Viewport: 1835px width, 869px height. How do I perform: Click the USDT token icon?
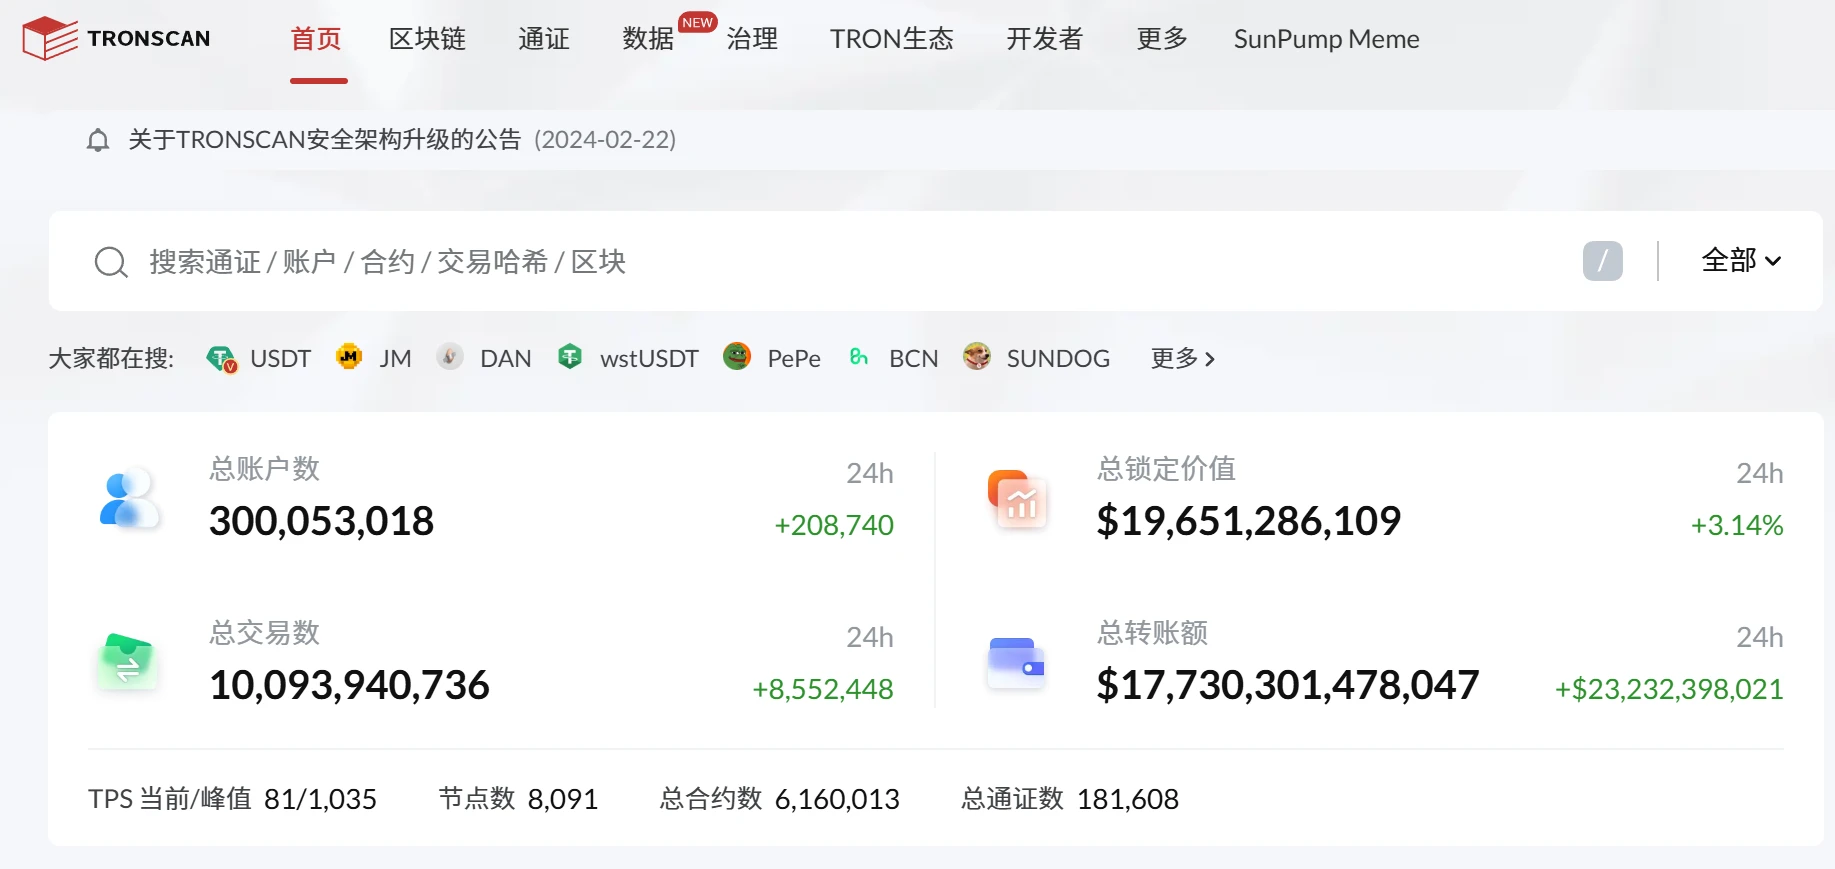pos(221,358)
